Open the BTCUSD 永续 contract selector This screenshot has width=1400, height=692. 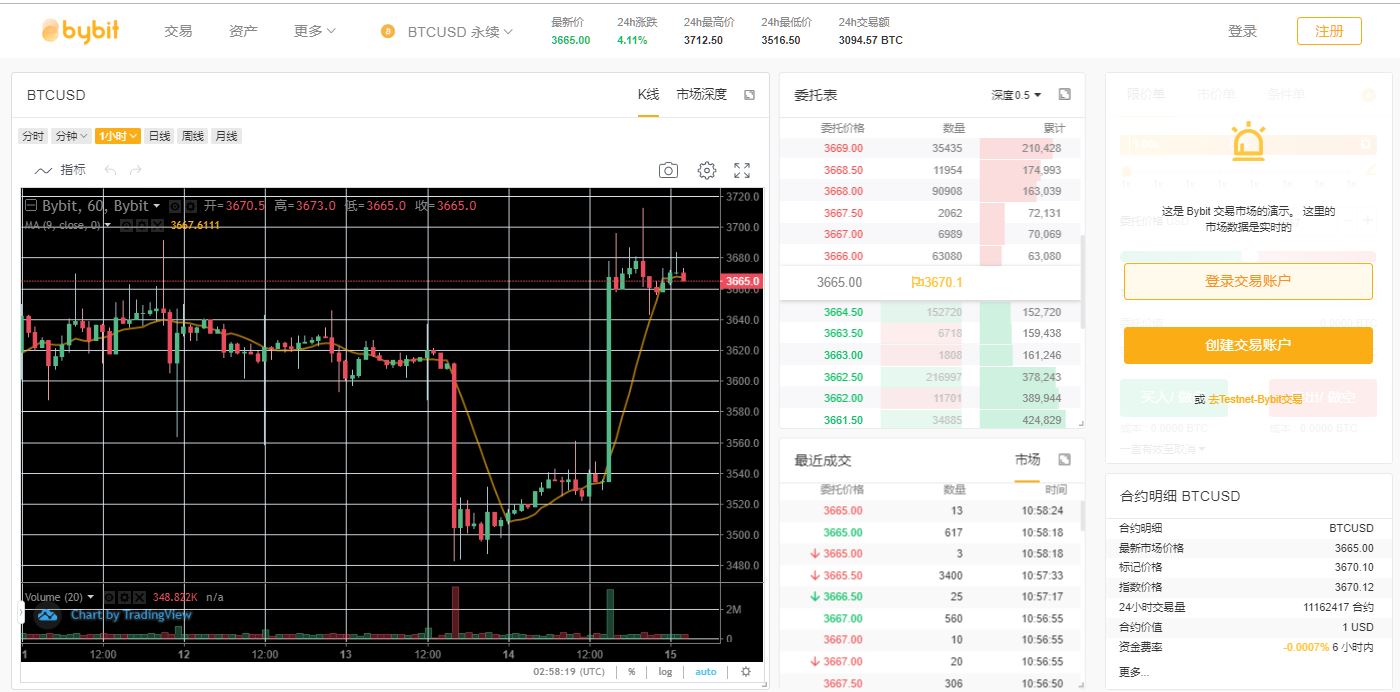(x=460, y=32)
